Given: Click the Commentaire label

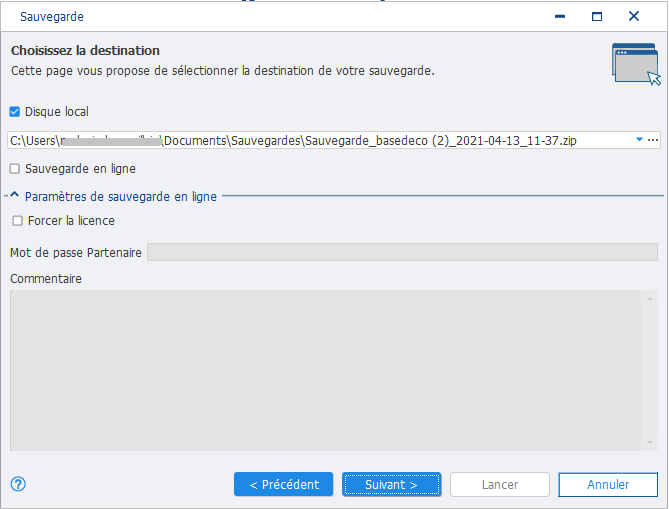Looking at the screenshot, I should (x=46, y=279).
